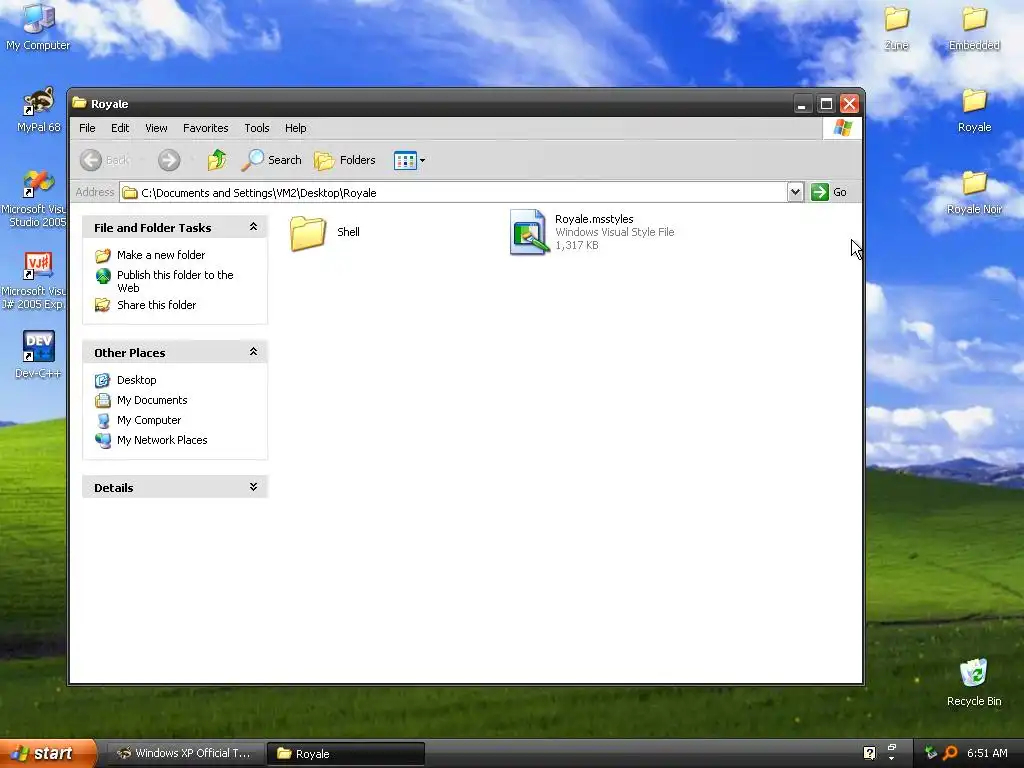Click the Windows flag logo in the menu bar
1024x768 pixels.
point(842,128)
